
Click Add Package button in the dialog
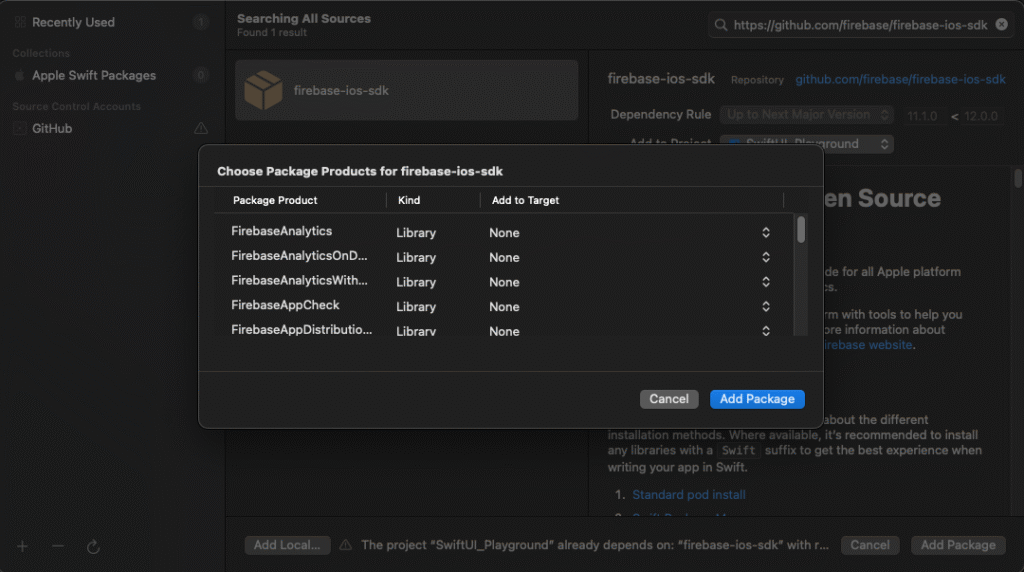(x=757, y=399)
